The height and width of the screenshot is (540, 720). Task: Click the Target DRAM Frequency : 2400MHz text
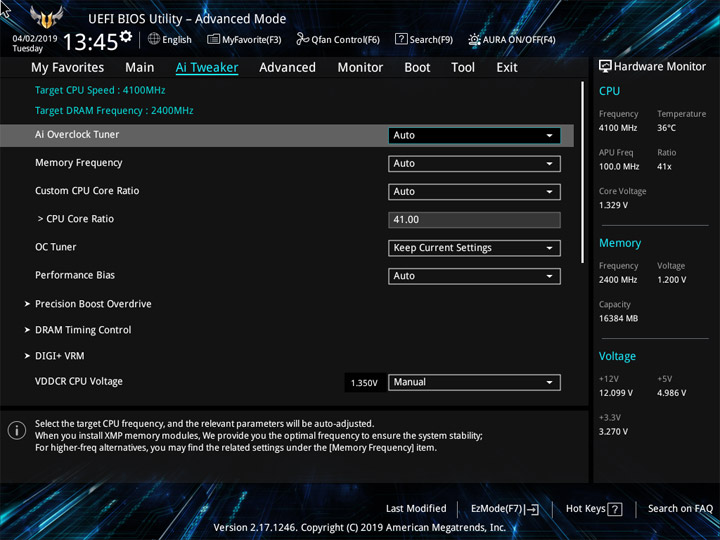pyautogui.click(x=114, y=111)
